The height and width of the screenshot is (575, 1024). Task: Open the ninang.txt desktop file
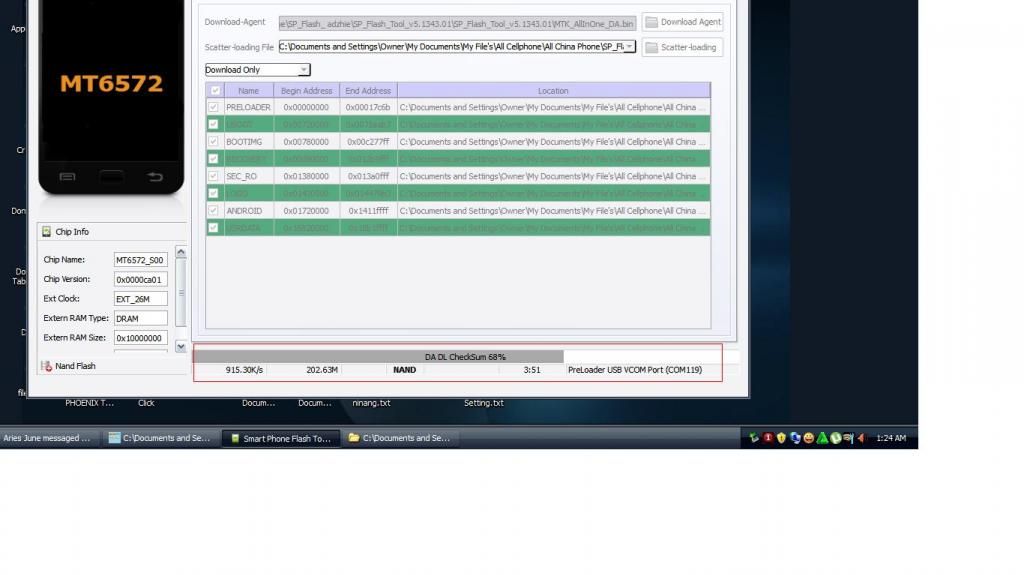click(371, 403)
